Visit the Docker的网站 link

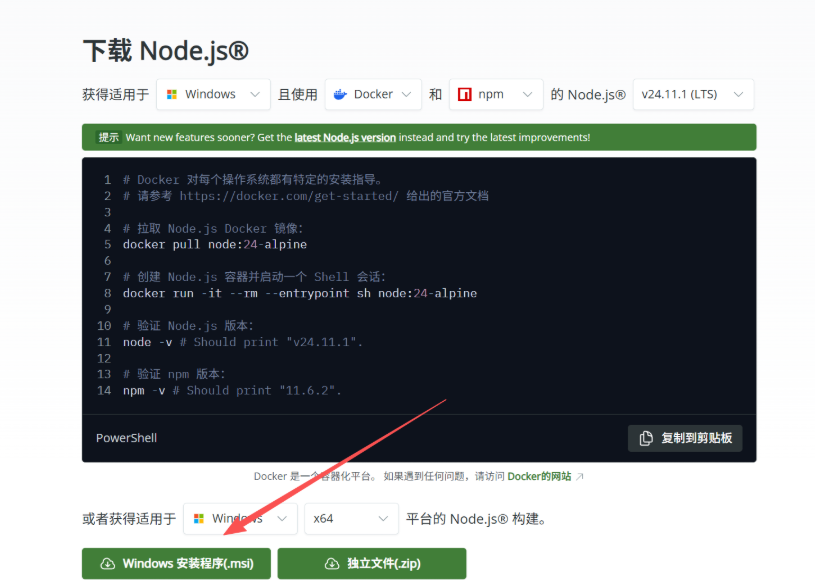pos(539,477)
